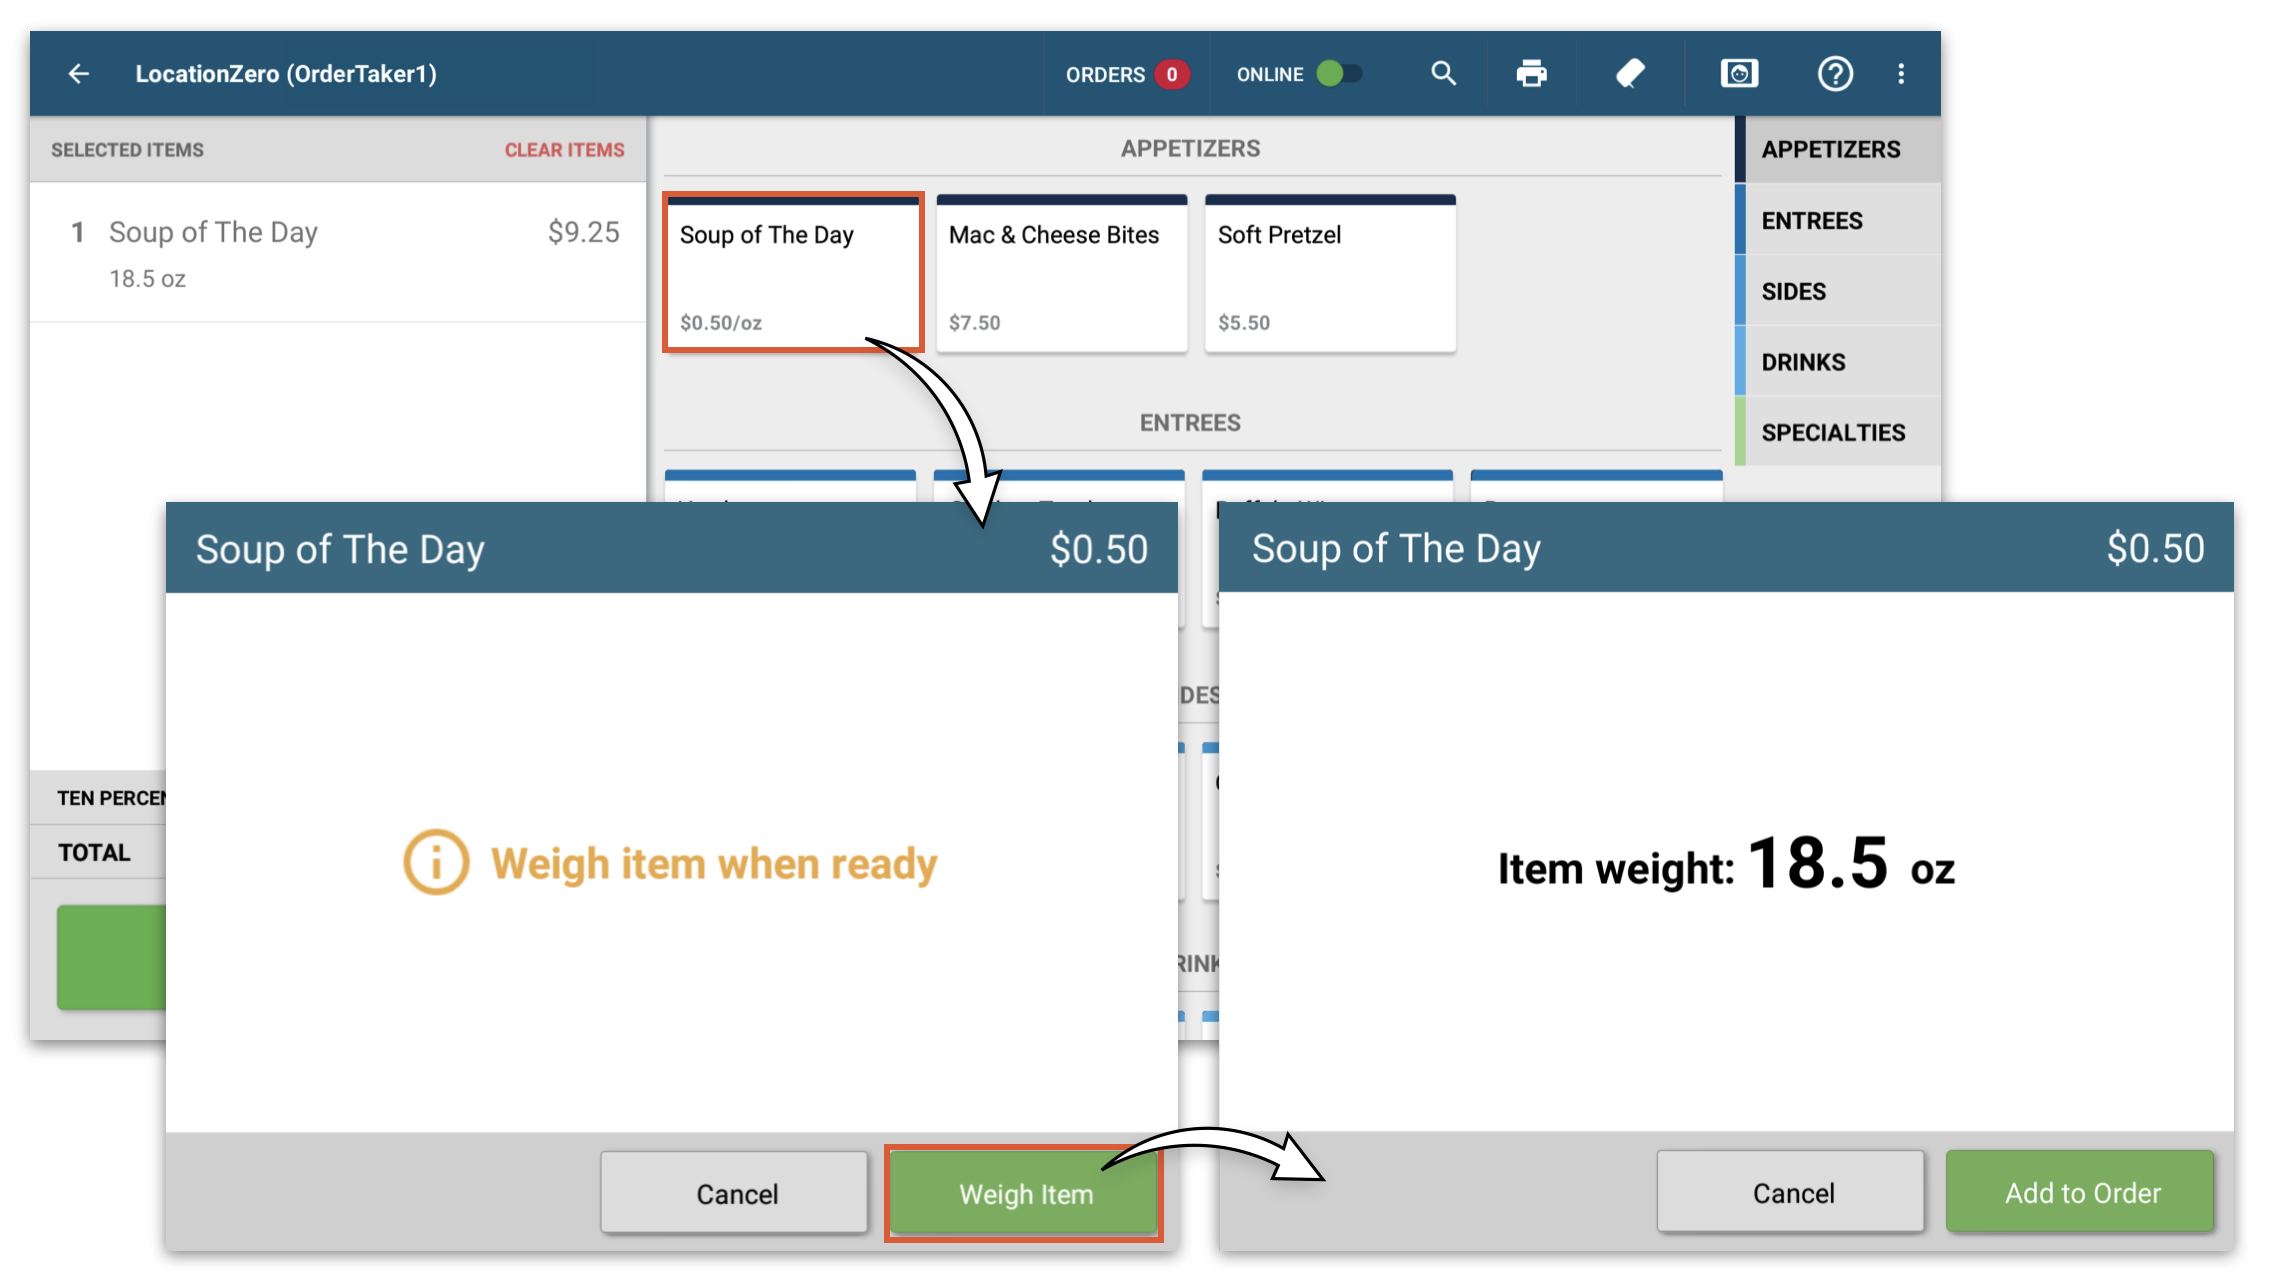The image size is (2276, 1286).
Task: Click the back arrow icon
Action: coord(78,72)
